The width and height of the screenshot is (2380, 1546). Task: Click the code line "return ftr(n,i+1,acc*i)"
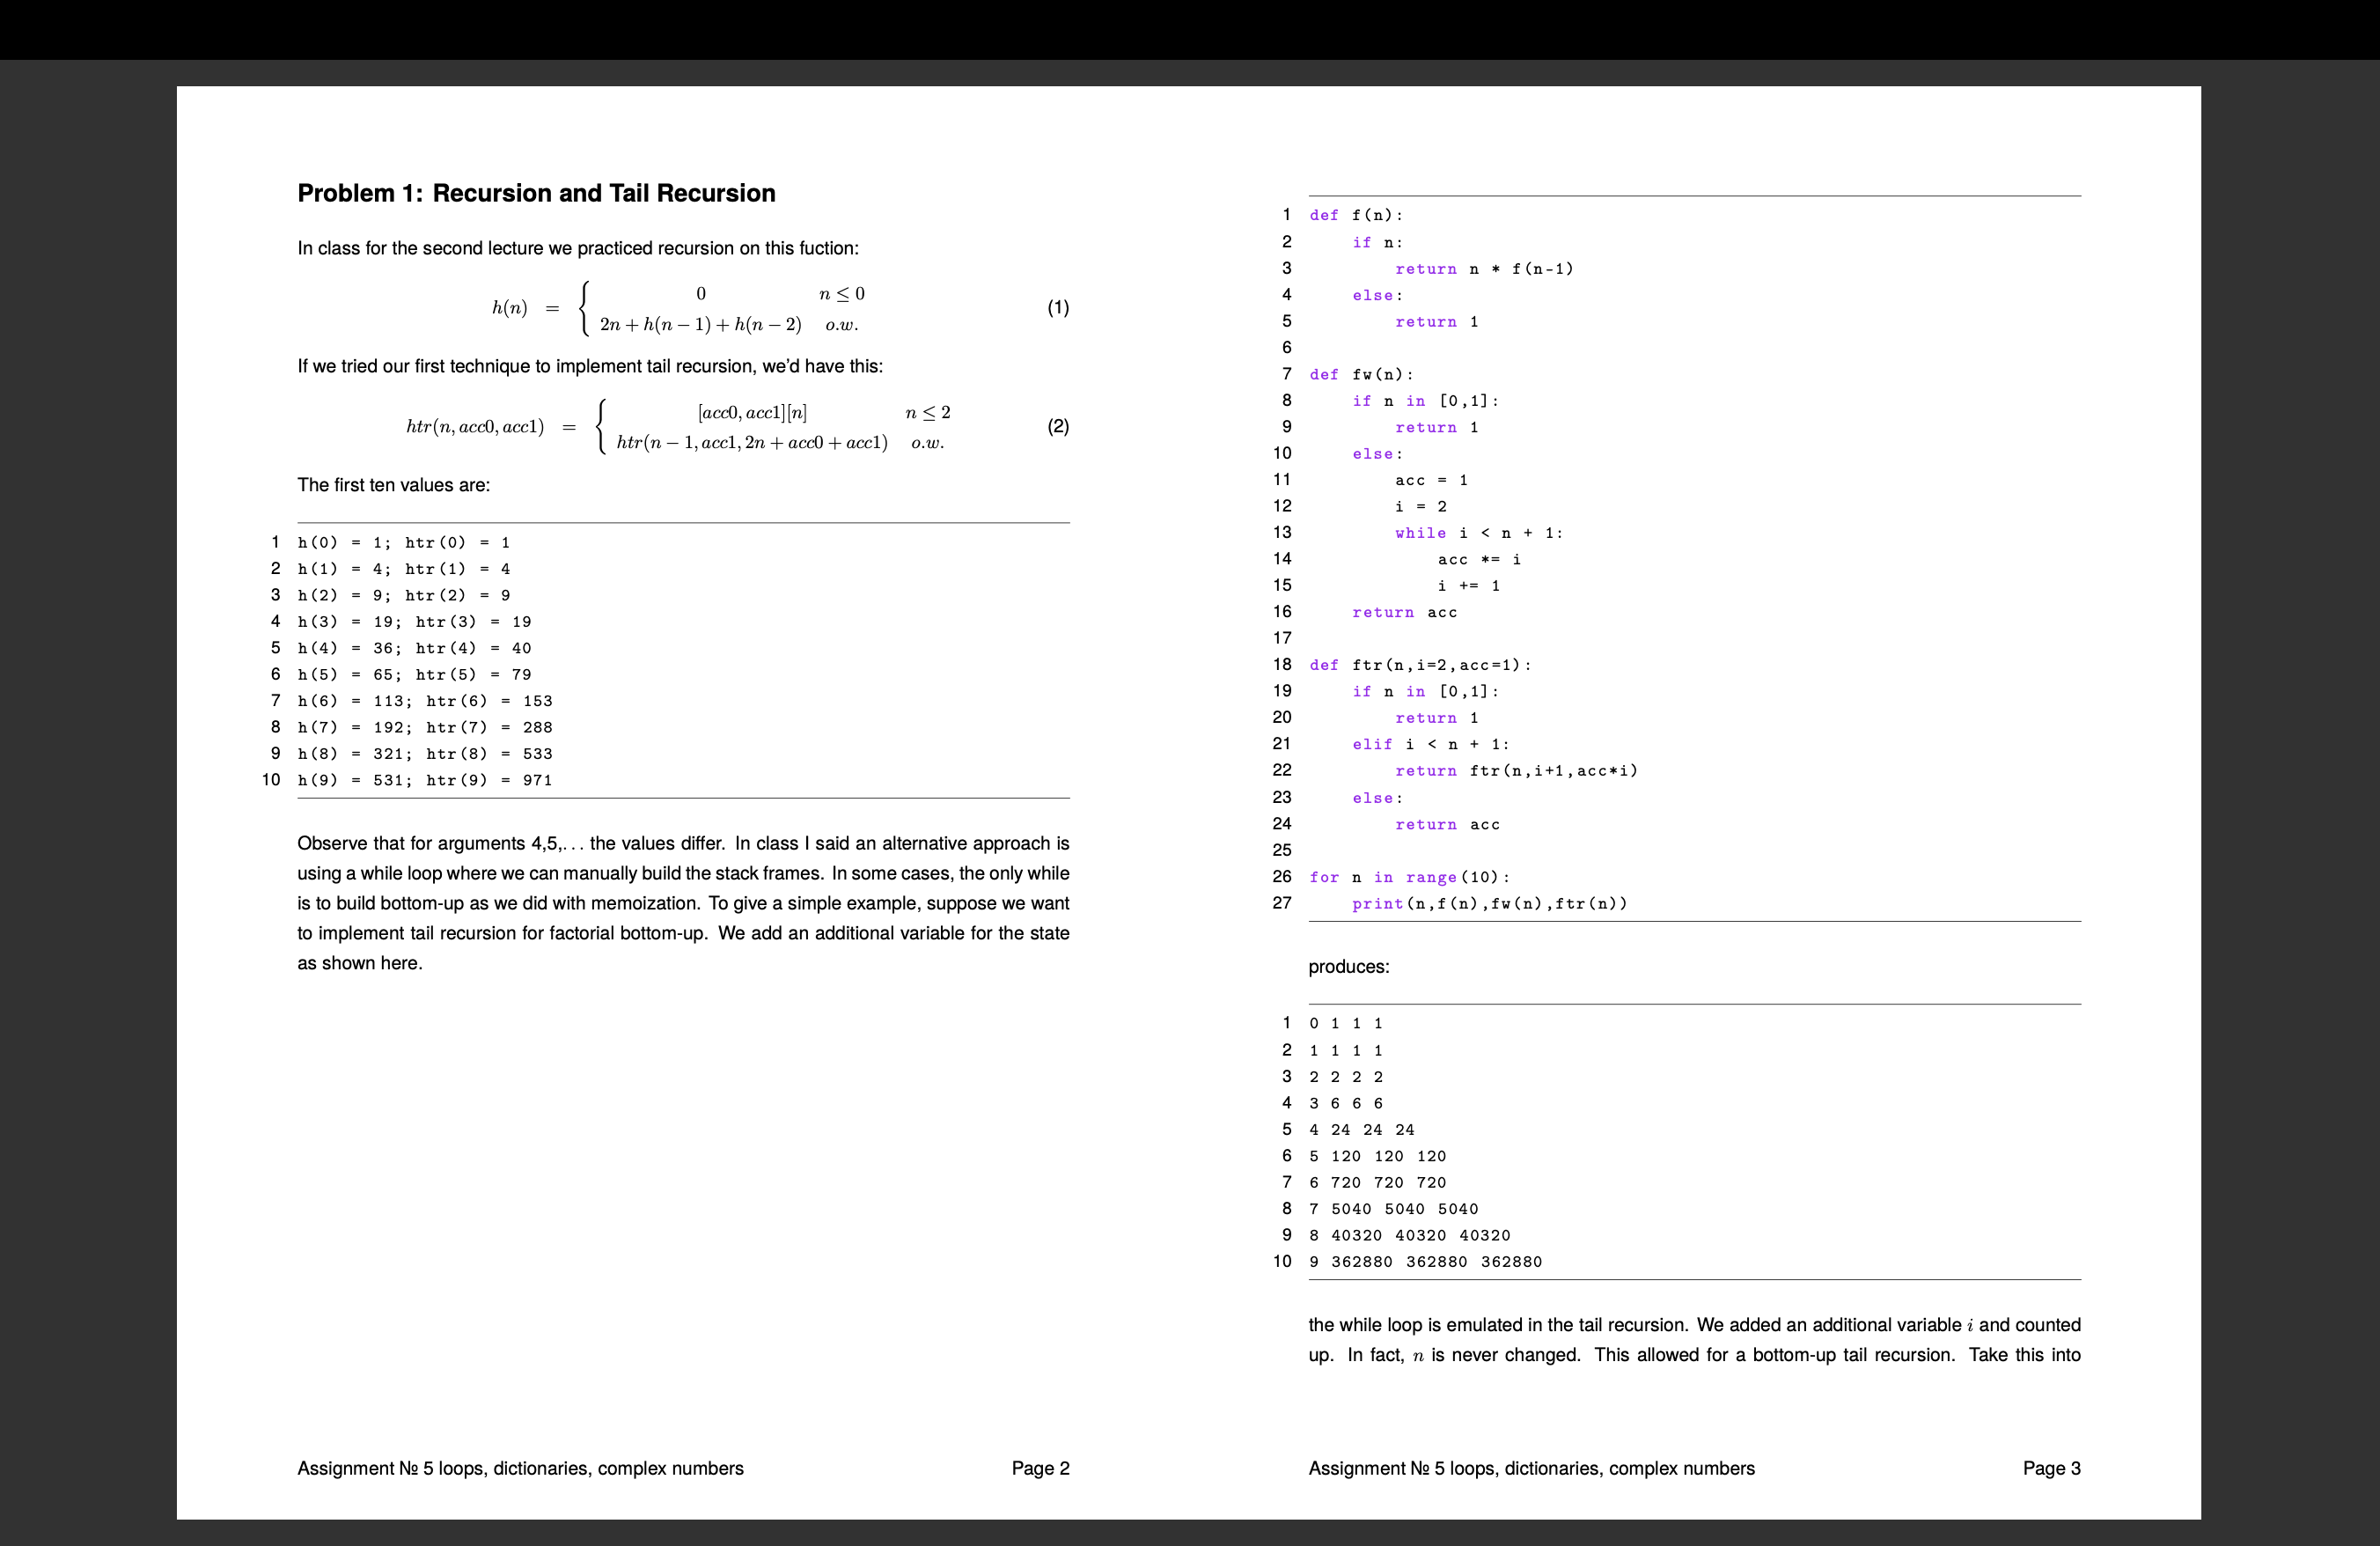click(x=1516, y=771)
